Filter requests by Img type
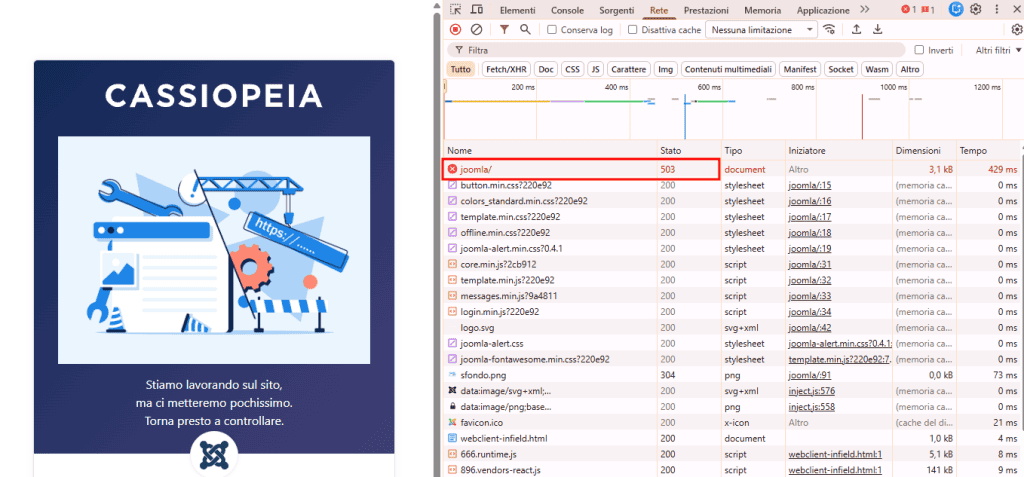The width and height of the screenshot is (1024, 477). pyautogui.click(x=665, y=69)
